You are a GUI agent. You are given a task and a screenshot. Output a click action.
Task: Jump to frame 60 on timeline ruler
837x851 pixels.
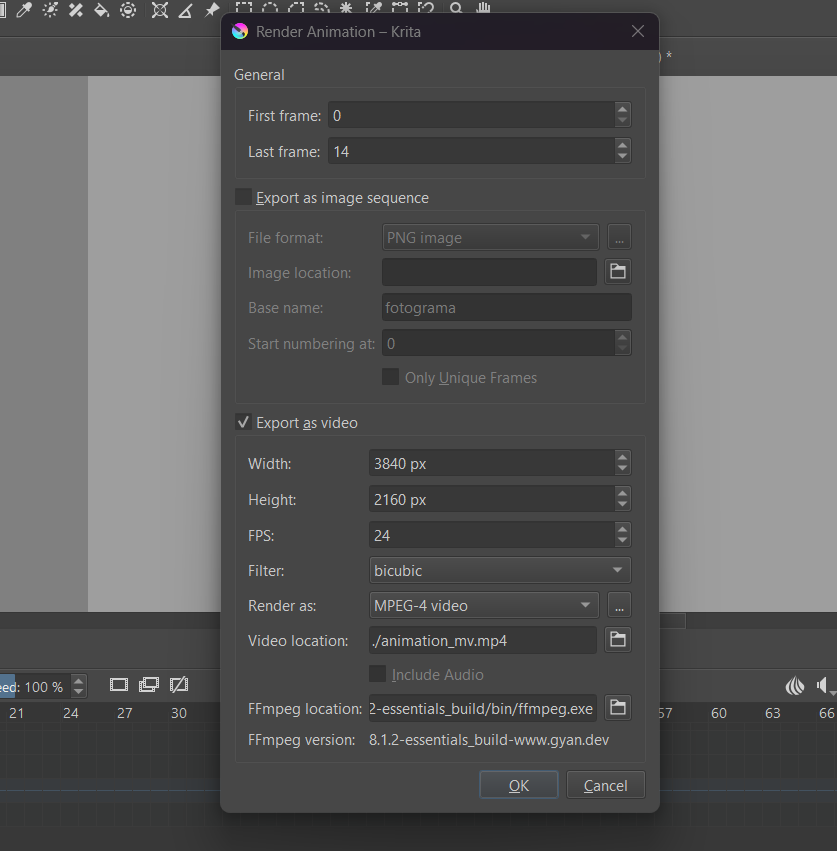(x=719, y=713)
